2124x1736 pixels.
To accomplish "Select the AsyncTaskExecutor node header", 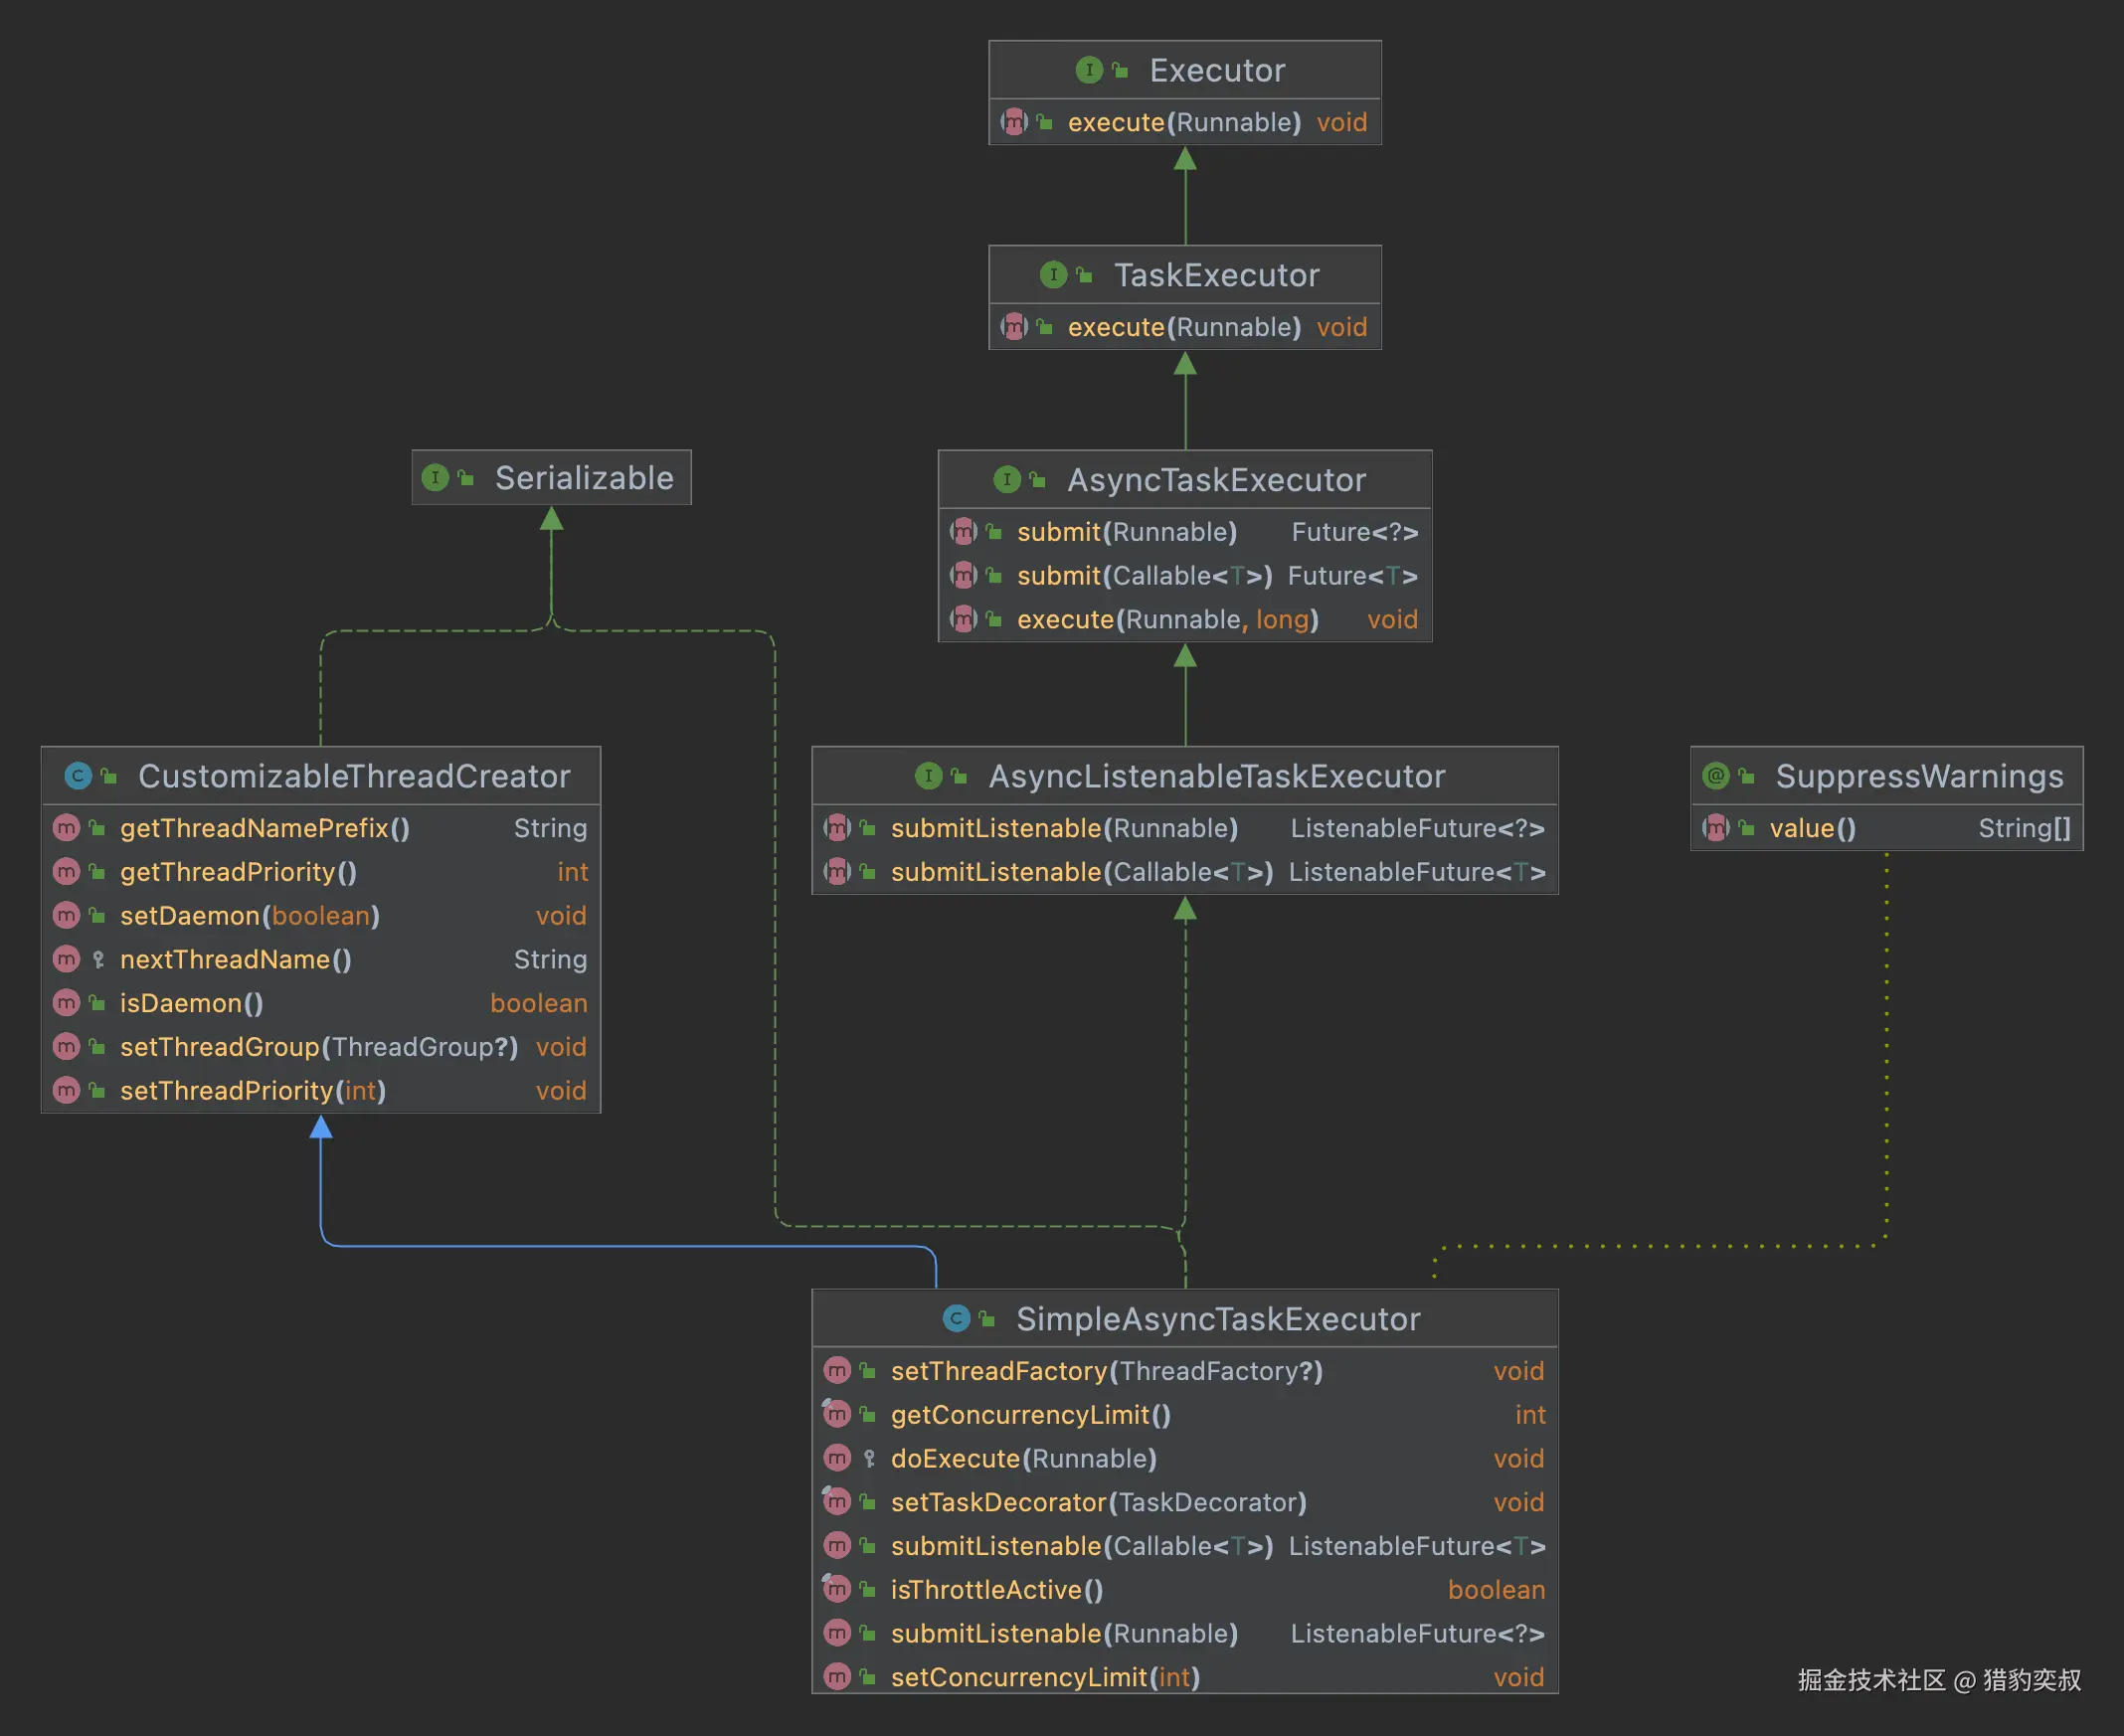I will (x=1216, y=480).
